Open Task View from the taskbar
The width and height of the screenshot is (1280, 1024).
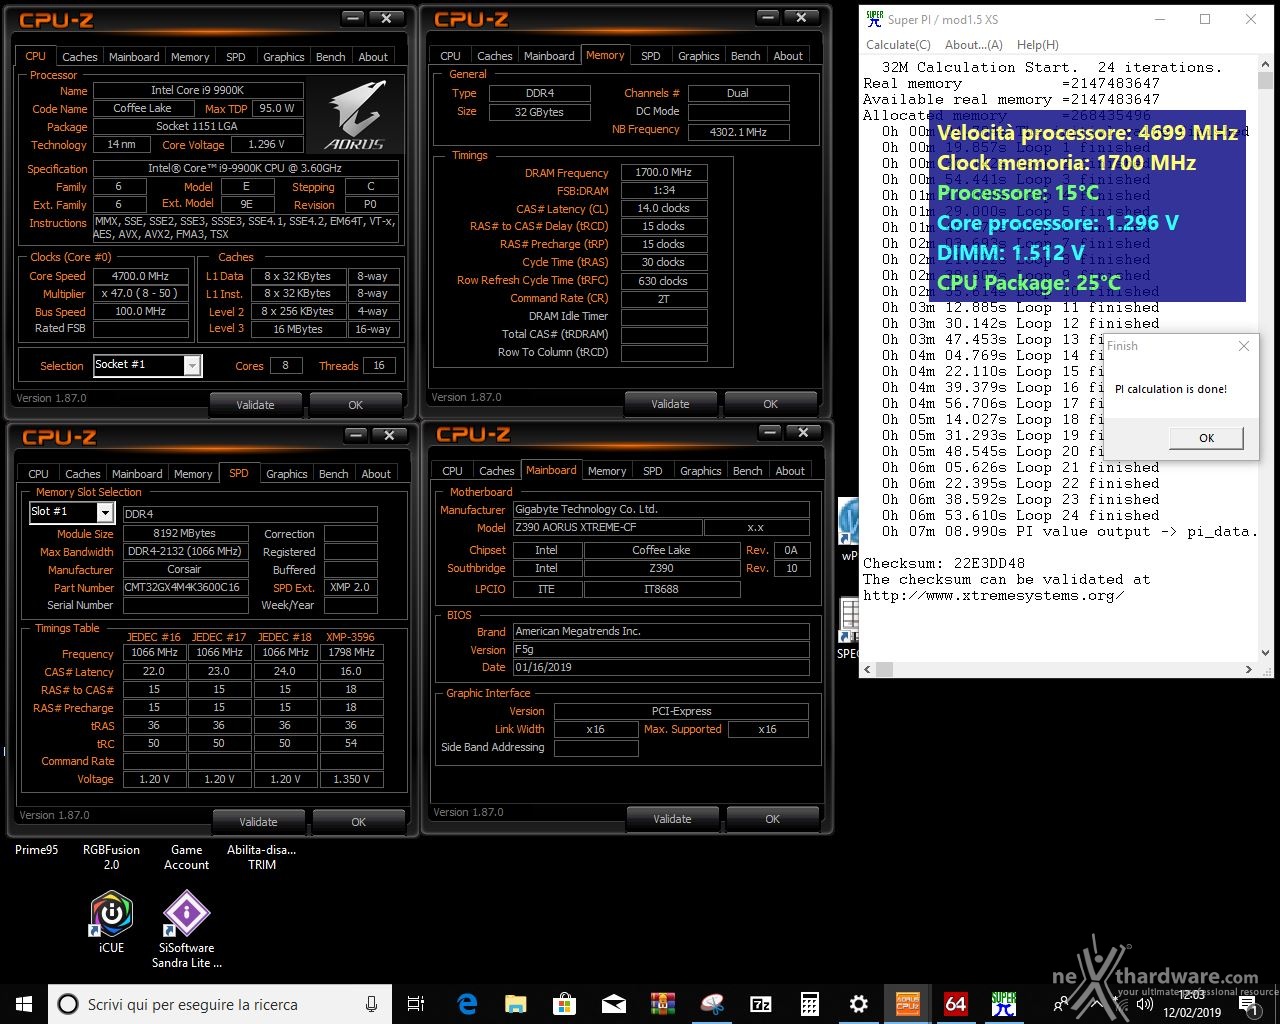point(416,1004)
